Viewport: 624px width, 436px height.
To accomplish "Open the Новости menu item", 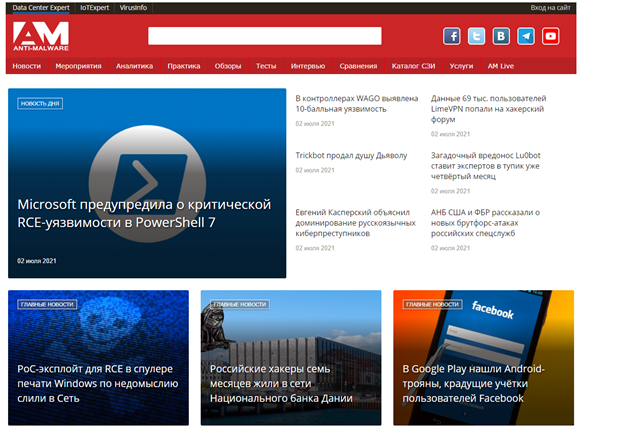I will (x=27, y=66).
